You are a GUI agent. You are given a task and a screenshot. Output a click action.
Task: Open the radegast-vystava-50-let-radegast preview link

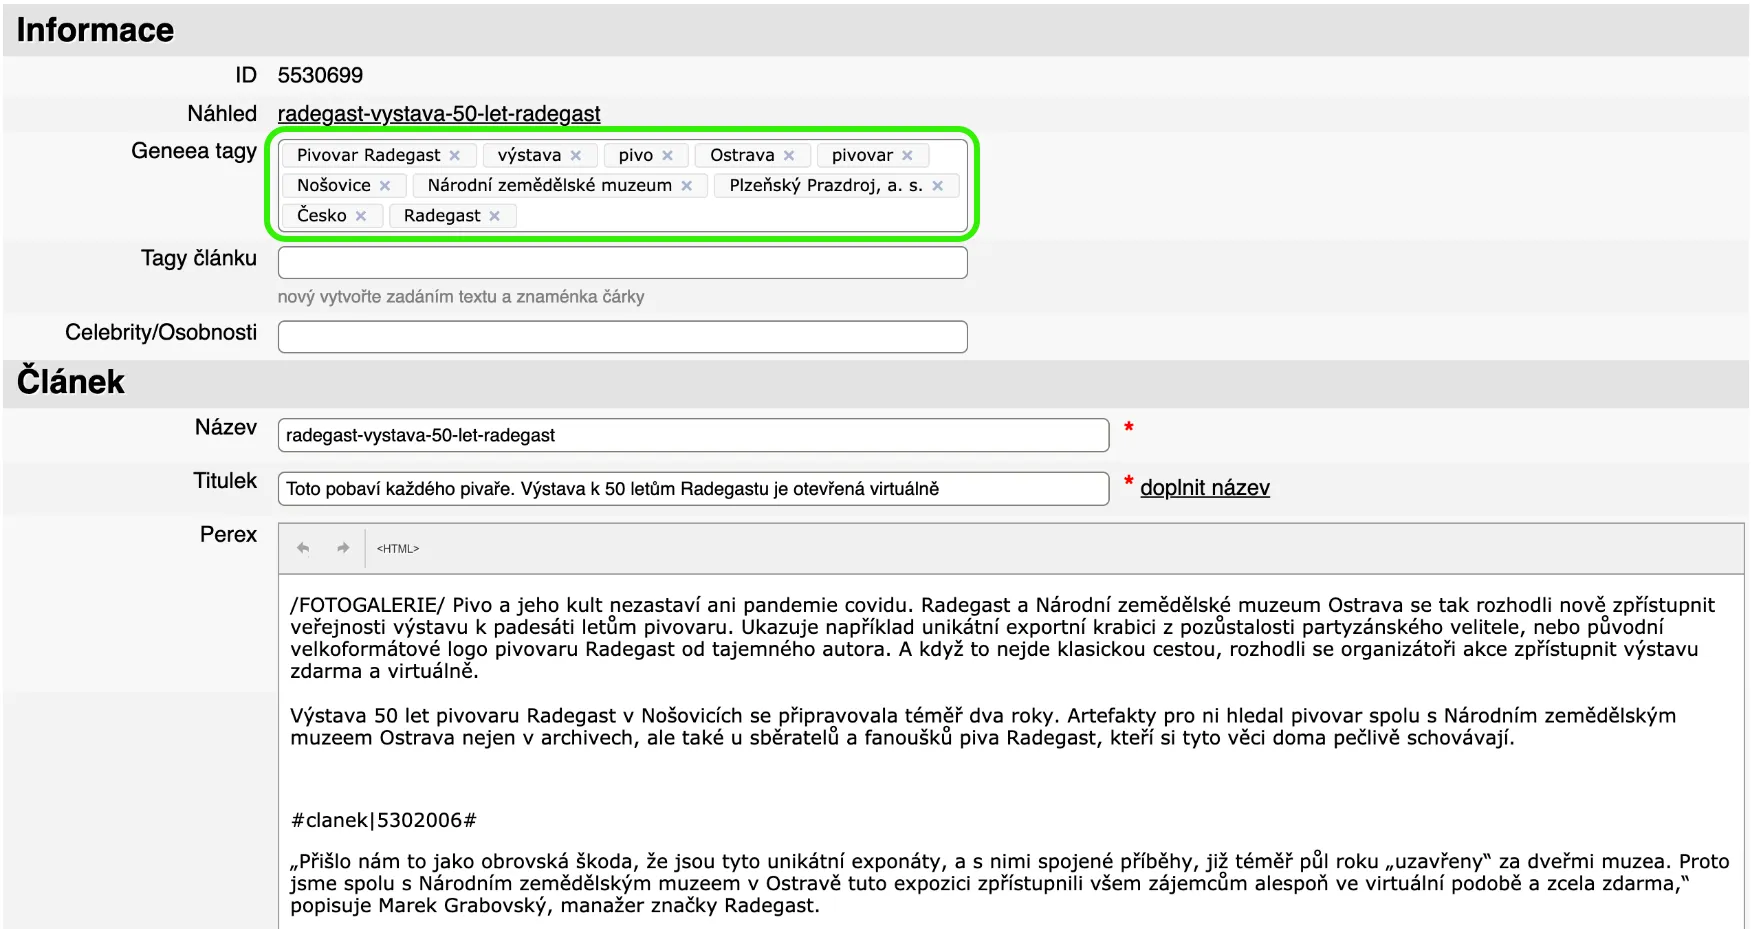[x=438, y=114]
